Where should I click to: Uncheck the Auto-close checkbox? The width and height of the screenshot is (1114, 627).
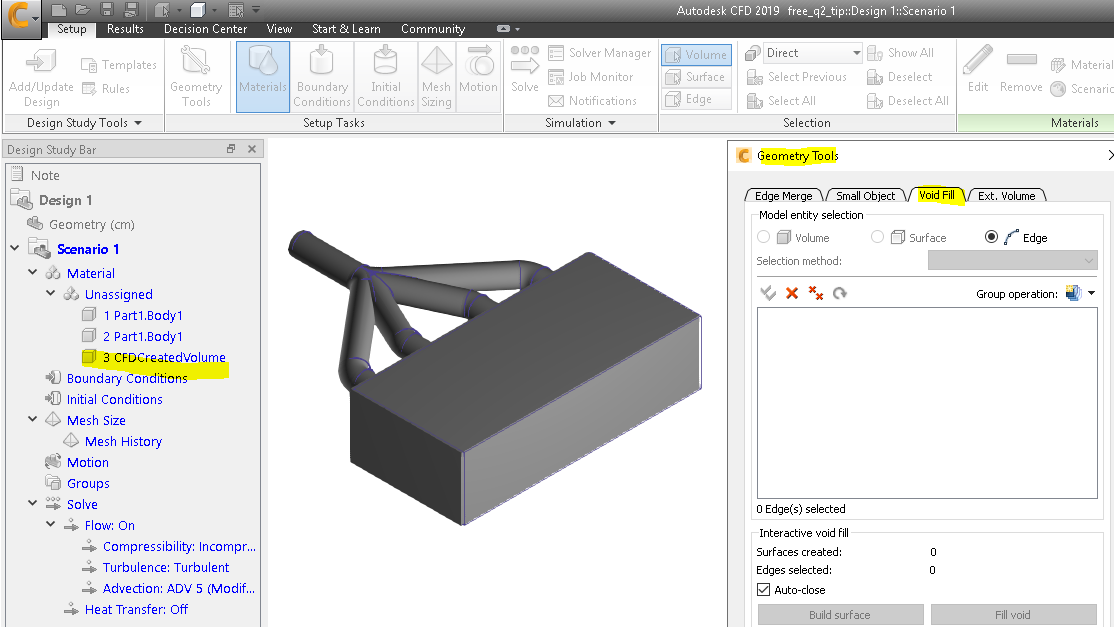coord(764,589)
